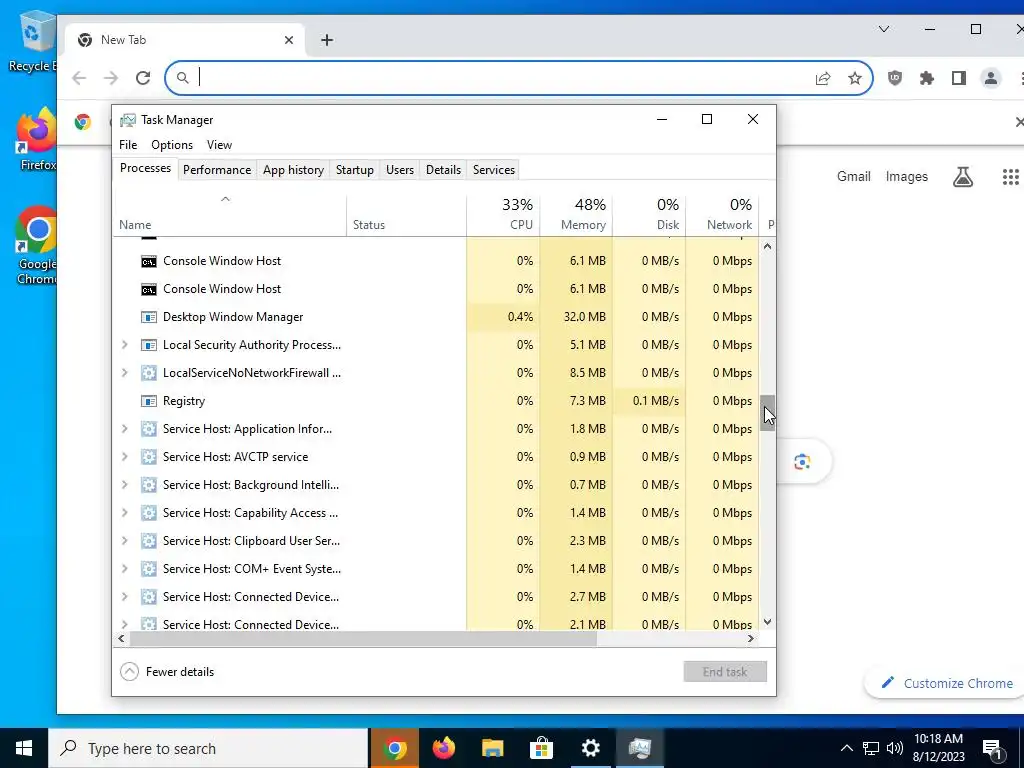The image size is (1024, 768).
Task: Bookmark this tab with the star icon
Action: tap(855, 78)
